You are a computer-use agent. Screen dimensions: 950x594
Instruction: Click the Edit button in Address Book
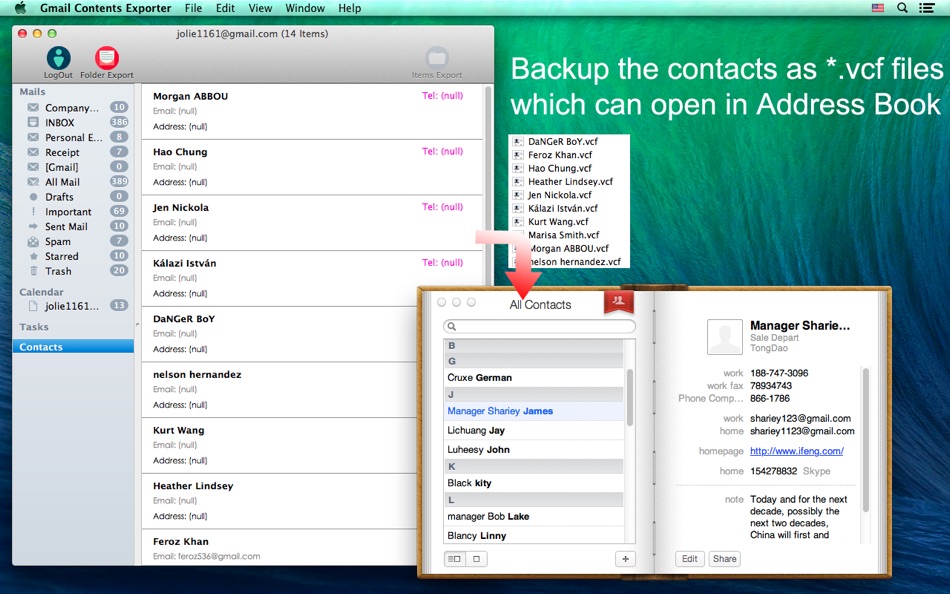click(x=689, y=559)
